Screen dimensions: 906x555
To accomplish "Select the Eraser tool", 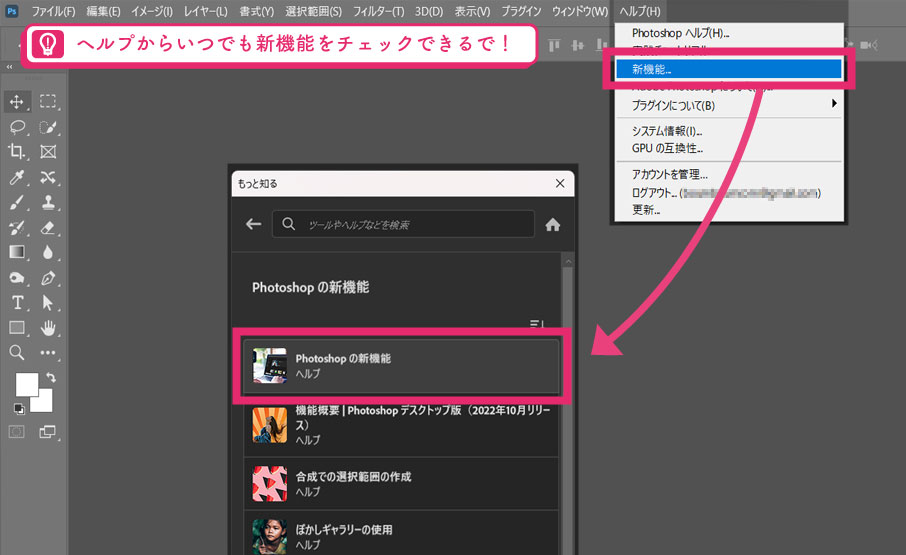I will (x=48, y=228).
